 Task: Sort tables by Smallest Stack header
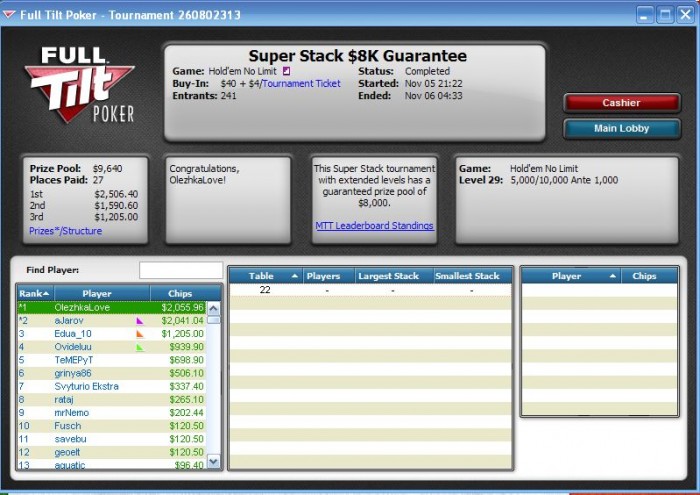pyautogui.click(x=473, y=276)
